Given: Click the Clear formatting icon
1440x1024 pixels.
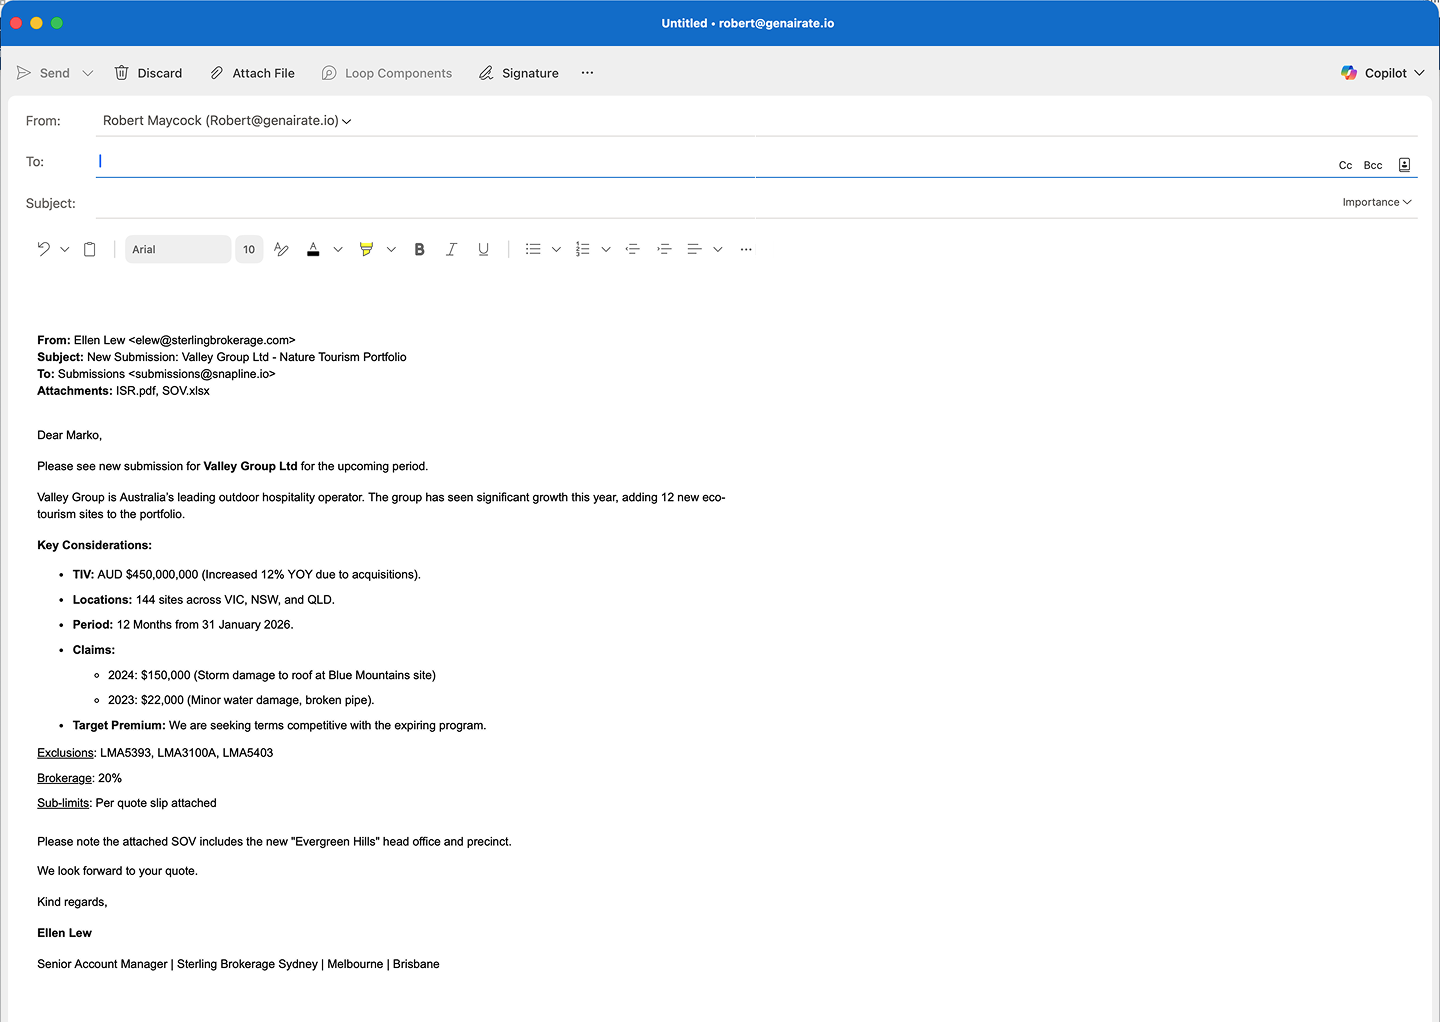Looking at the screenshot, I should click(281, 249).
